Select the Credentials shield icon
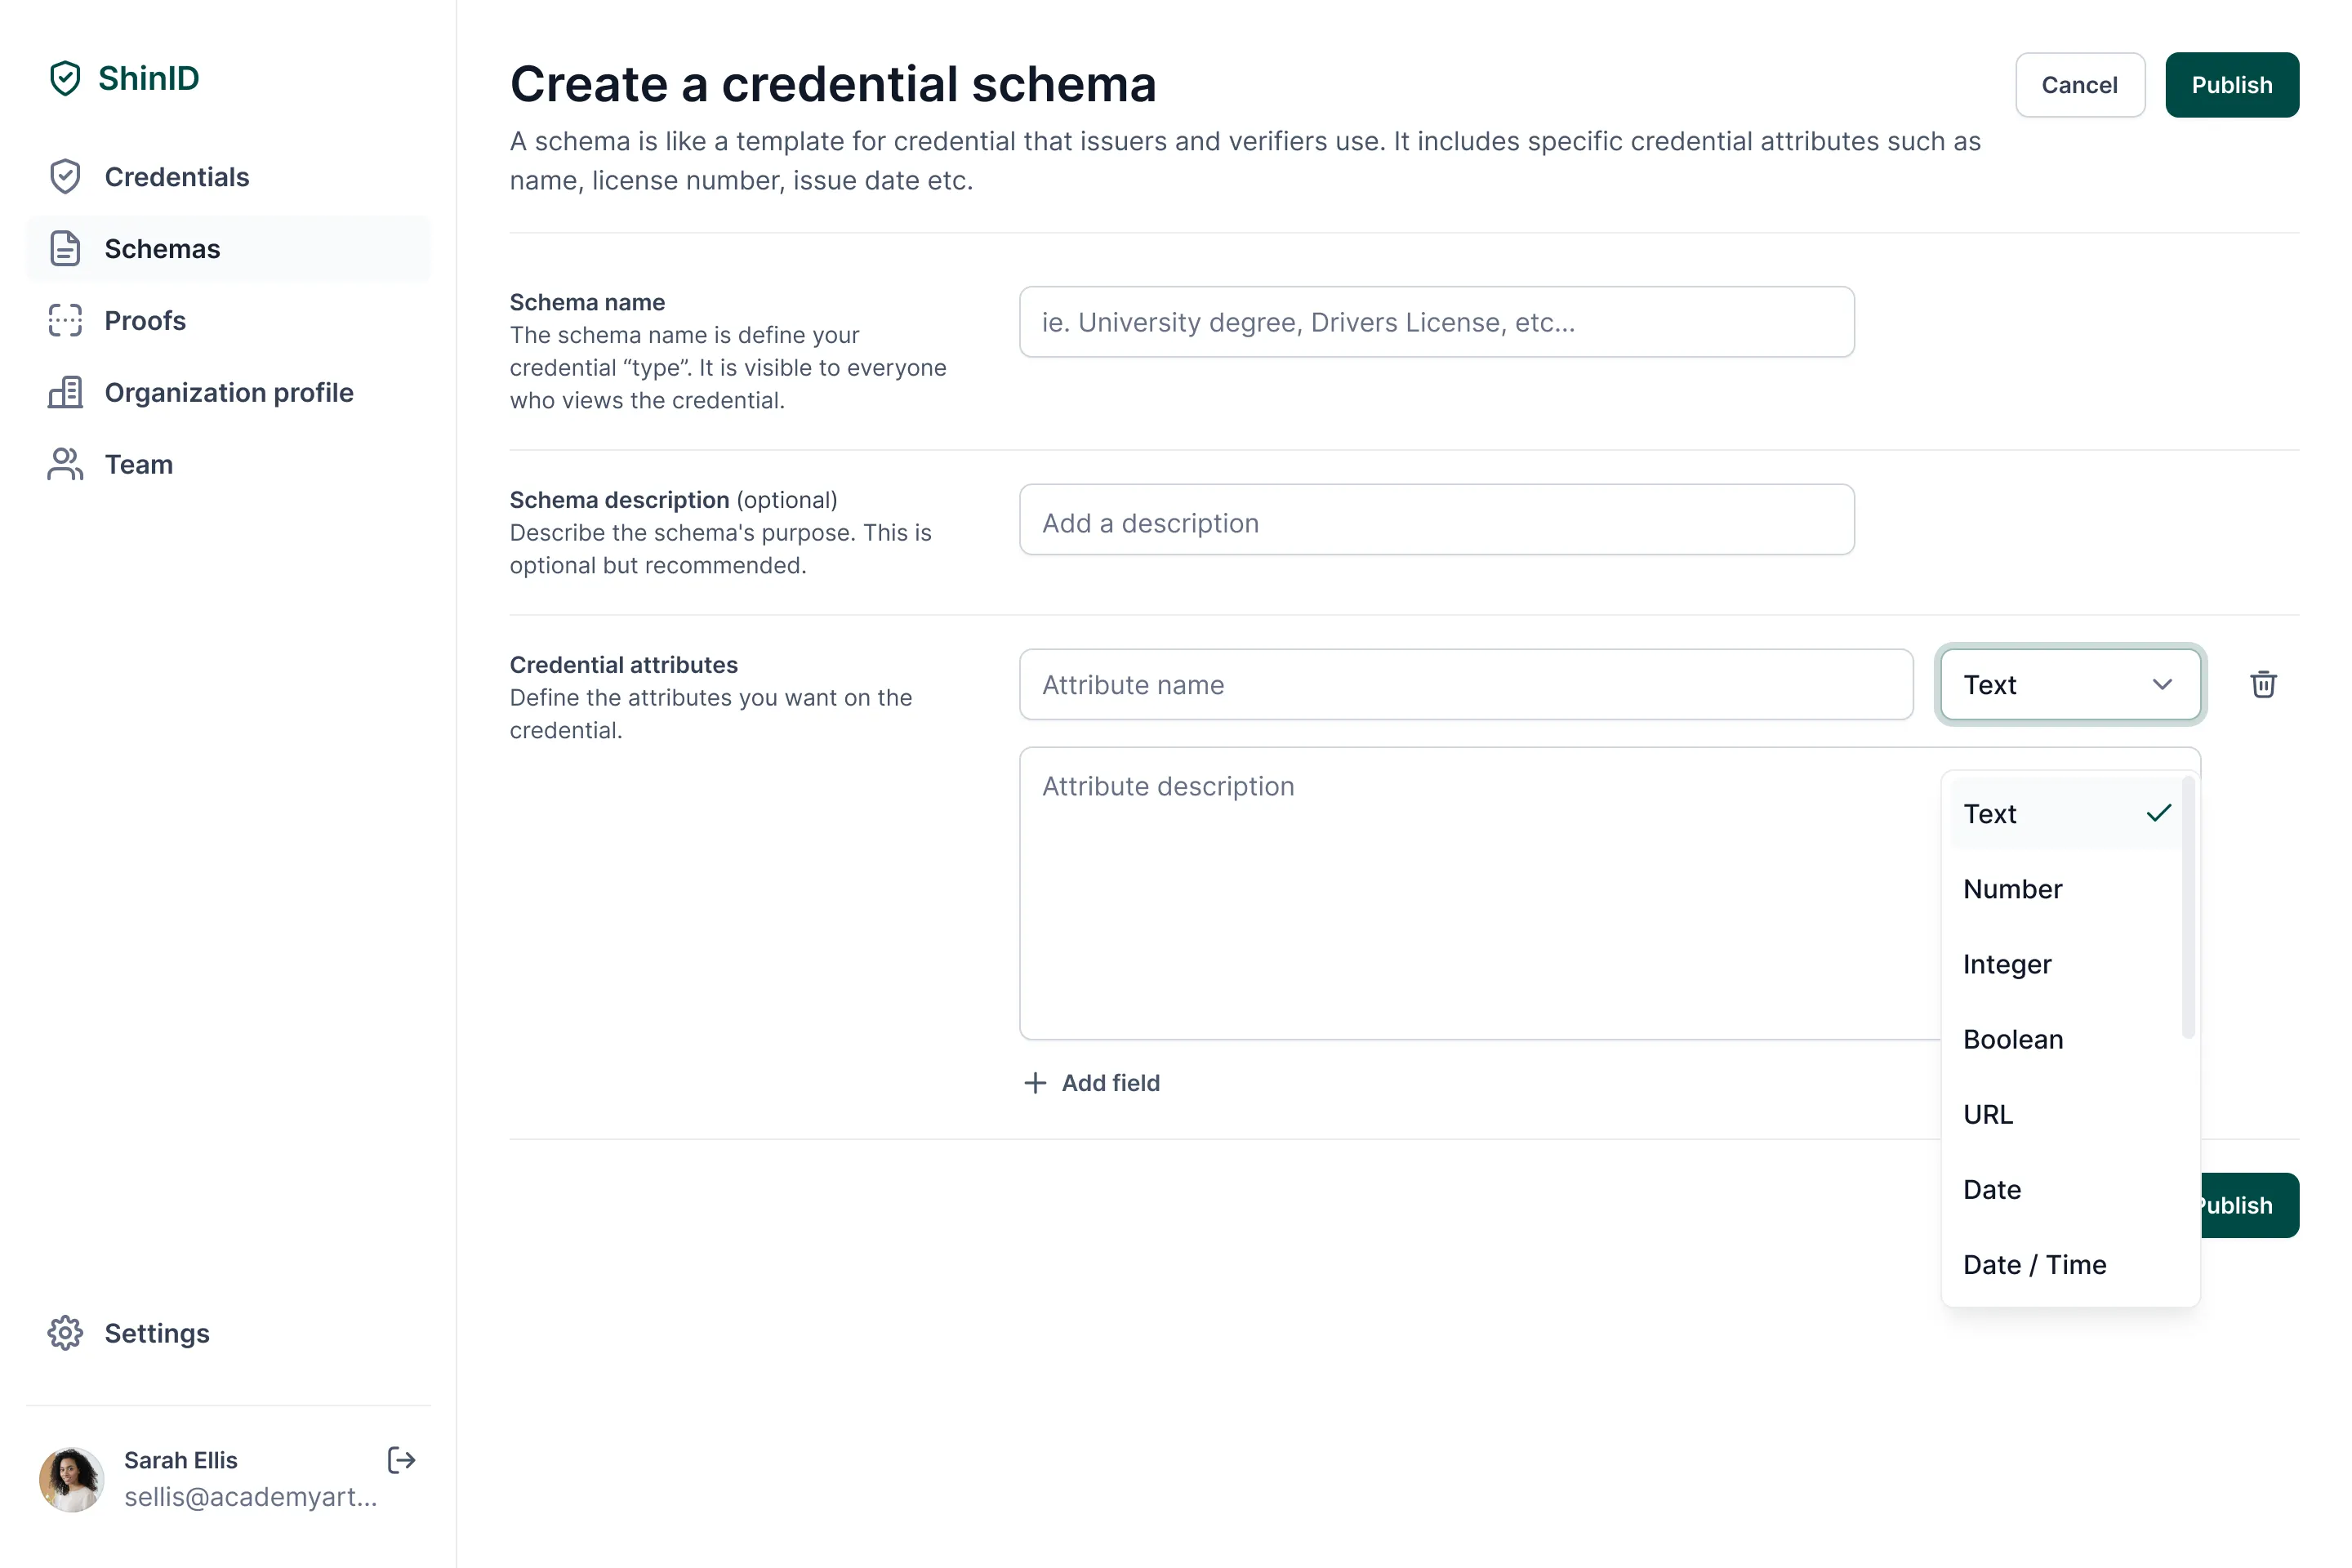 tap(66, 176)
